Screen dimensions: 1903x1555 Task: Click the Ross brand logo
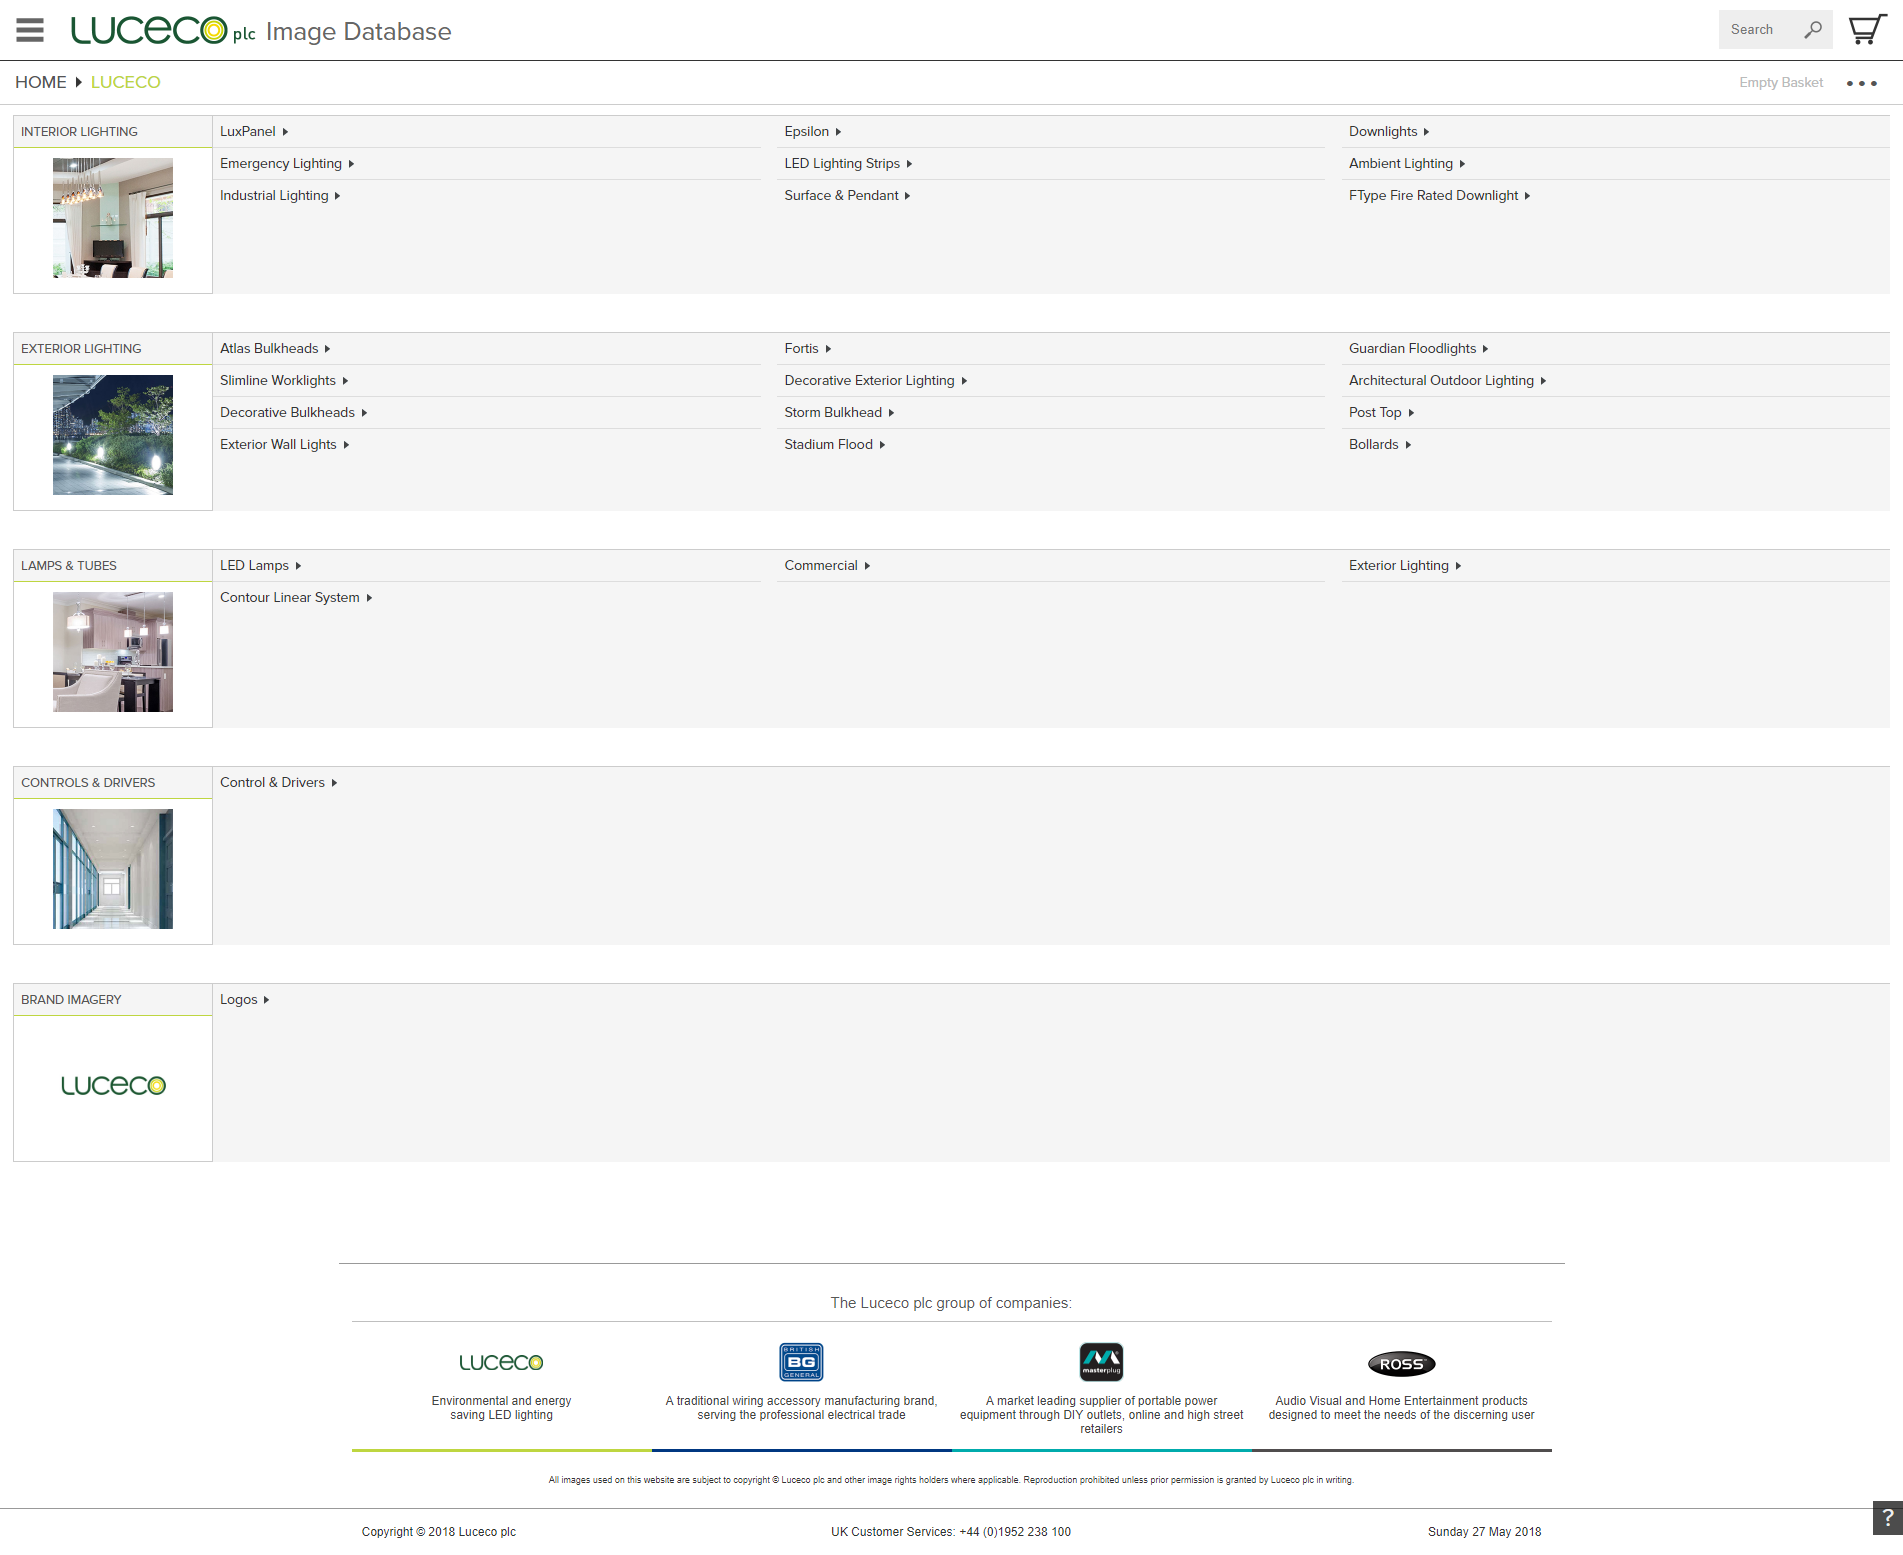(1401, 1364)
